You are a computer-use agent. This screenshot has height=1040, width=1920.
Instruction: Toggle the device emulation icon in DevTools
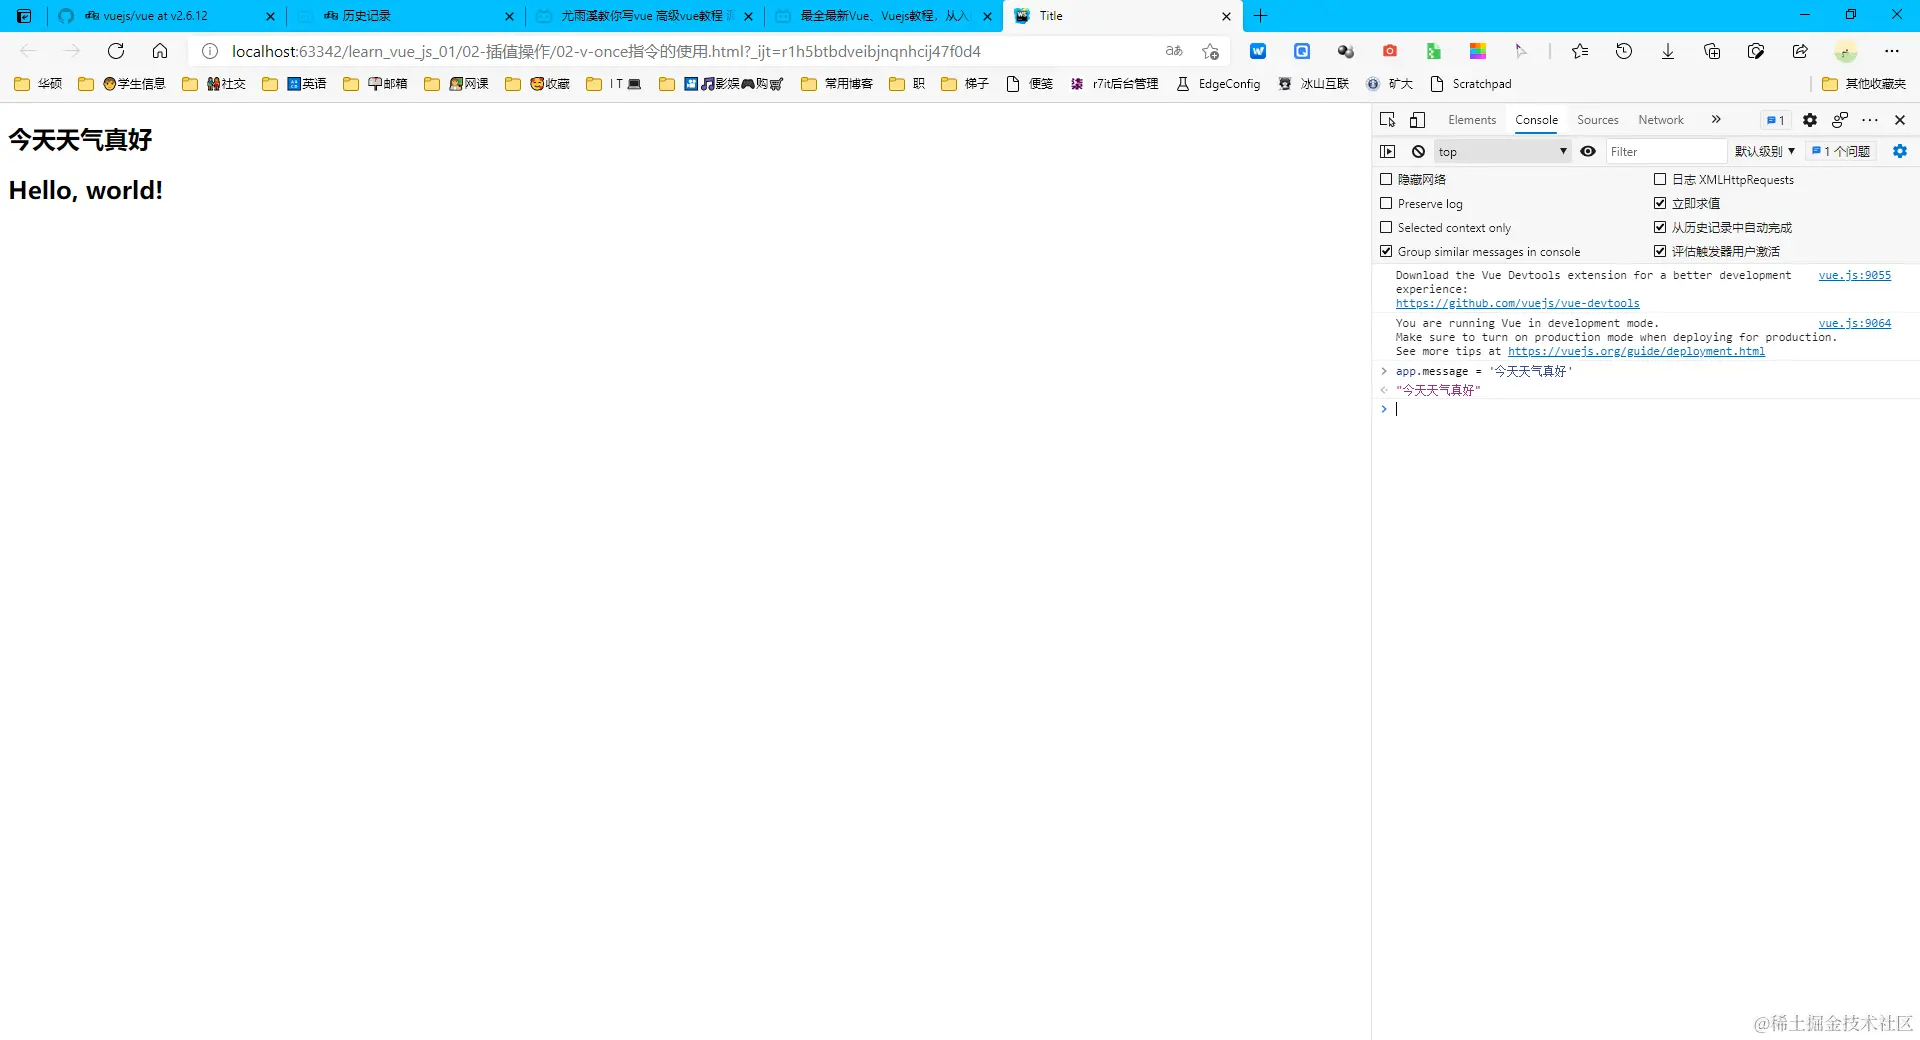point(1418,120)
